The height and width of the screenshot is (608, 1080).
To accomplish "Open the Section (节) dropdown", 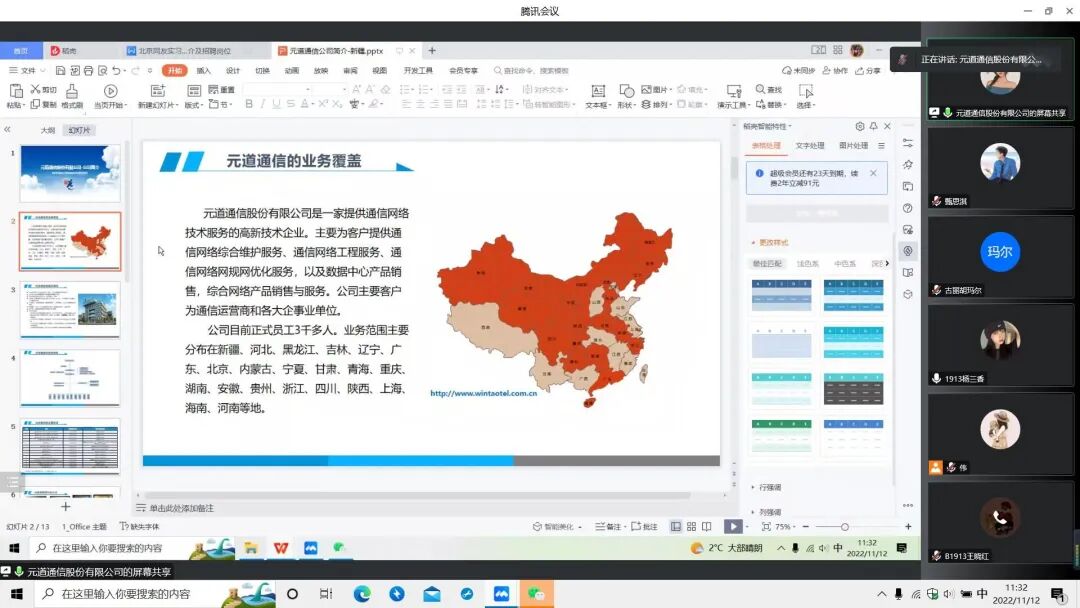I will tap(221, 105).
